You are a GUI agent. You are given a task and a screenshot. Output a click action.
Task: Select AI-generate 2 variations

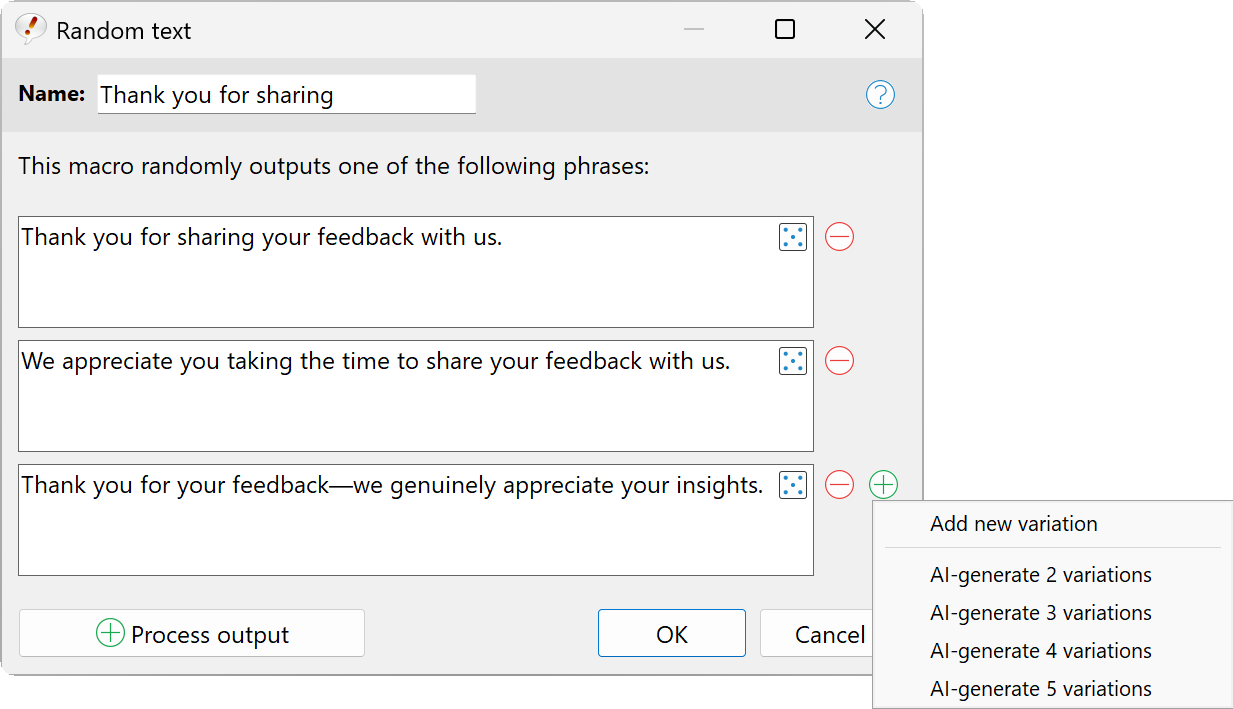point(1040,575)
